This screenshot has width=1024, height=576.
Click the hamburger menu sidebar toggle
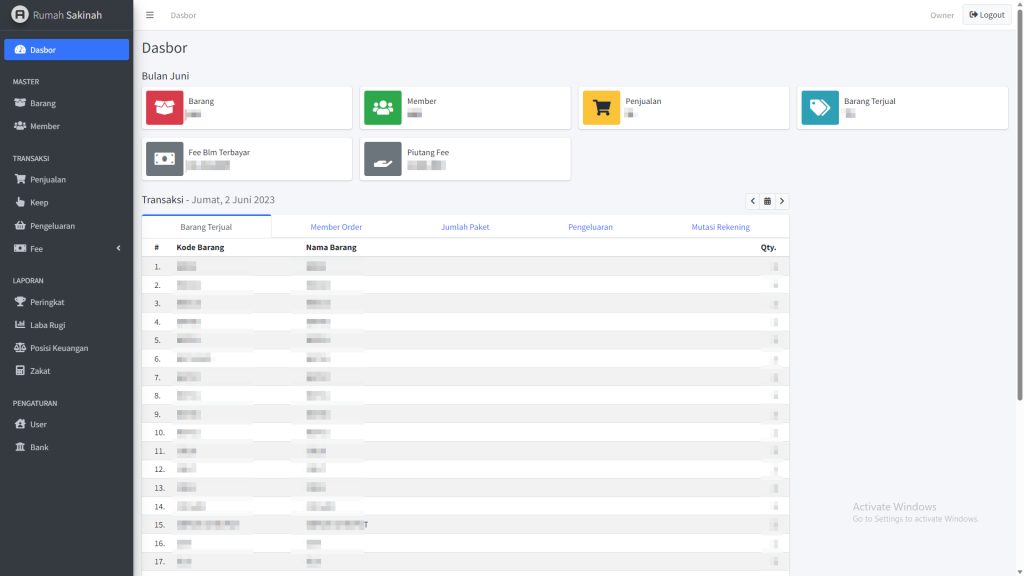point(150,15)
